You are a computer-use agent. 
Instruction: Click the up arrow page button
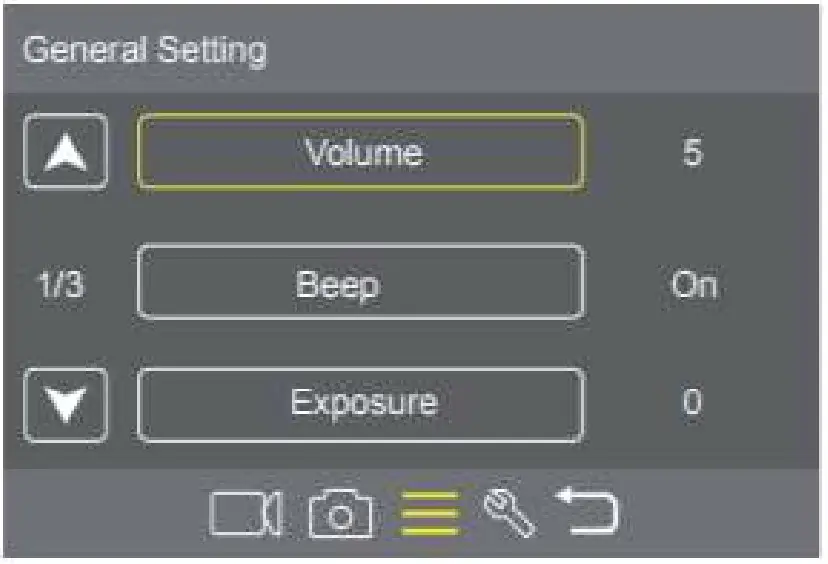[66, 152]
